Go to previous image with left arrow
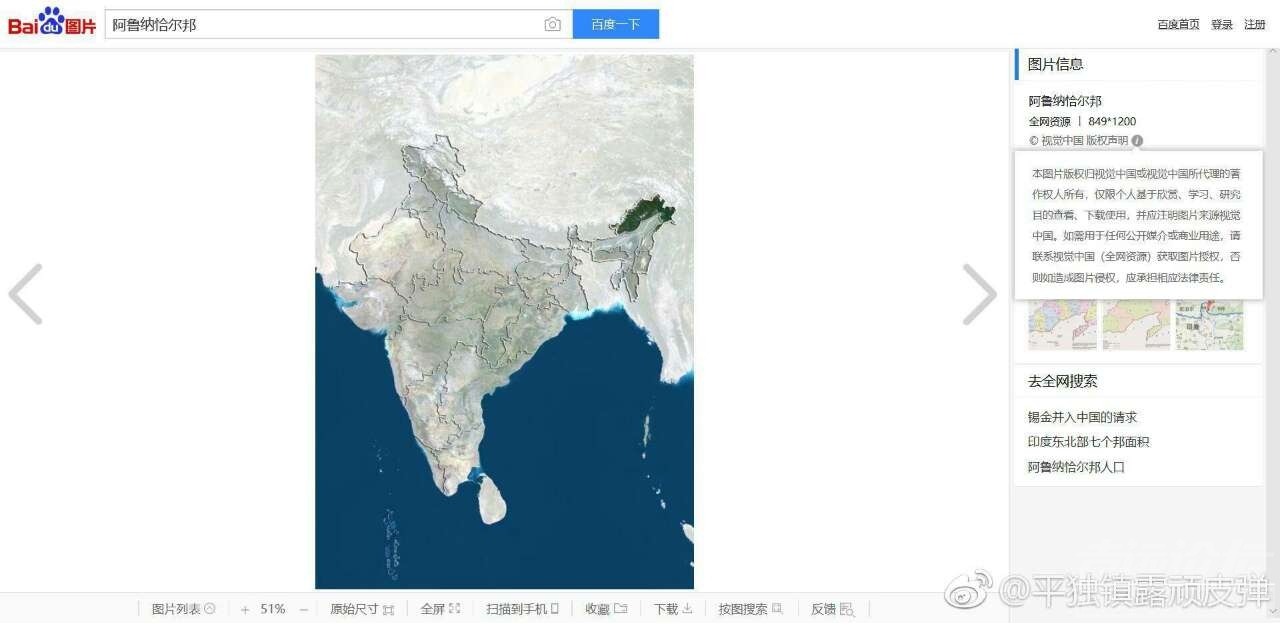1280x623 pixels. point(26,294)
